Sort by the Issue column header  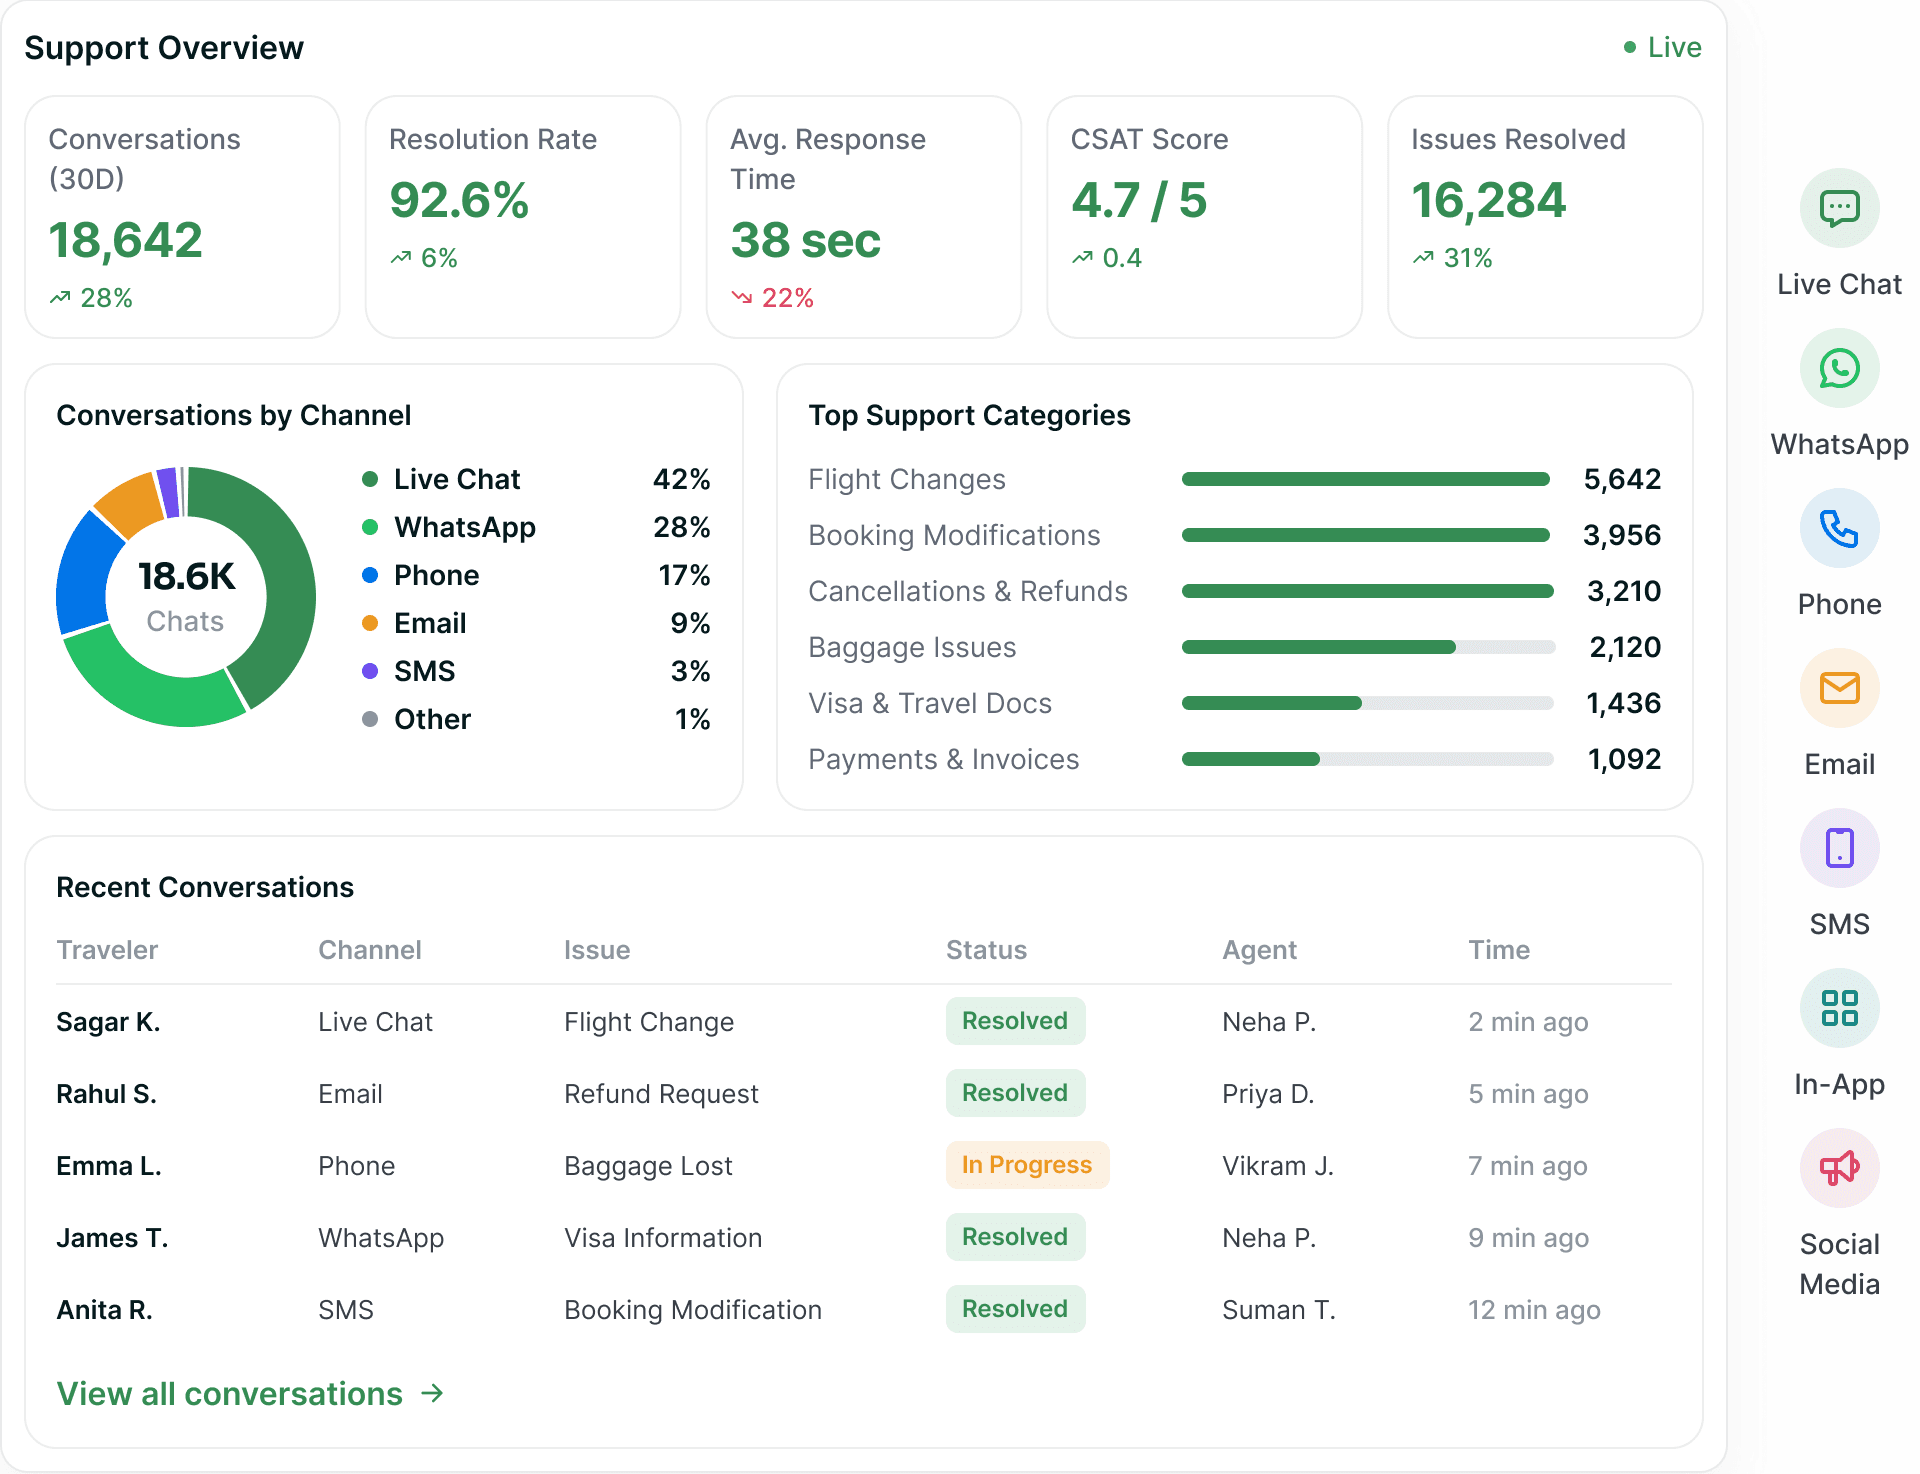tap(597, 949)
